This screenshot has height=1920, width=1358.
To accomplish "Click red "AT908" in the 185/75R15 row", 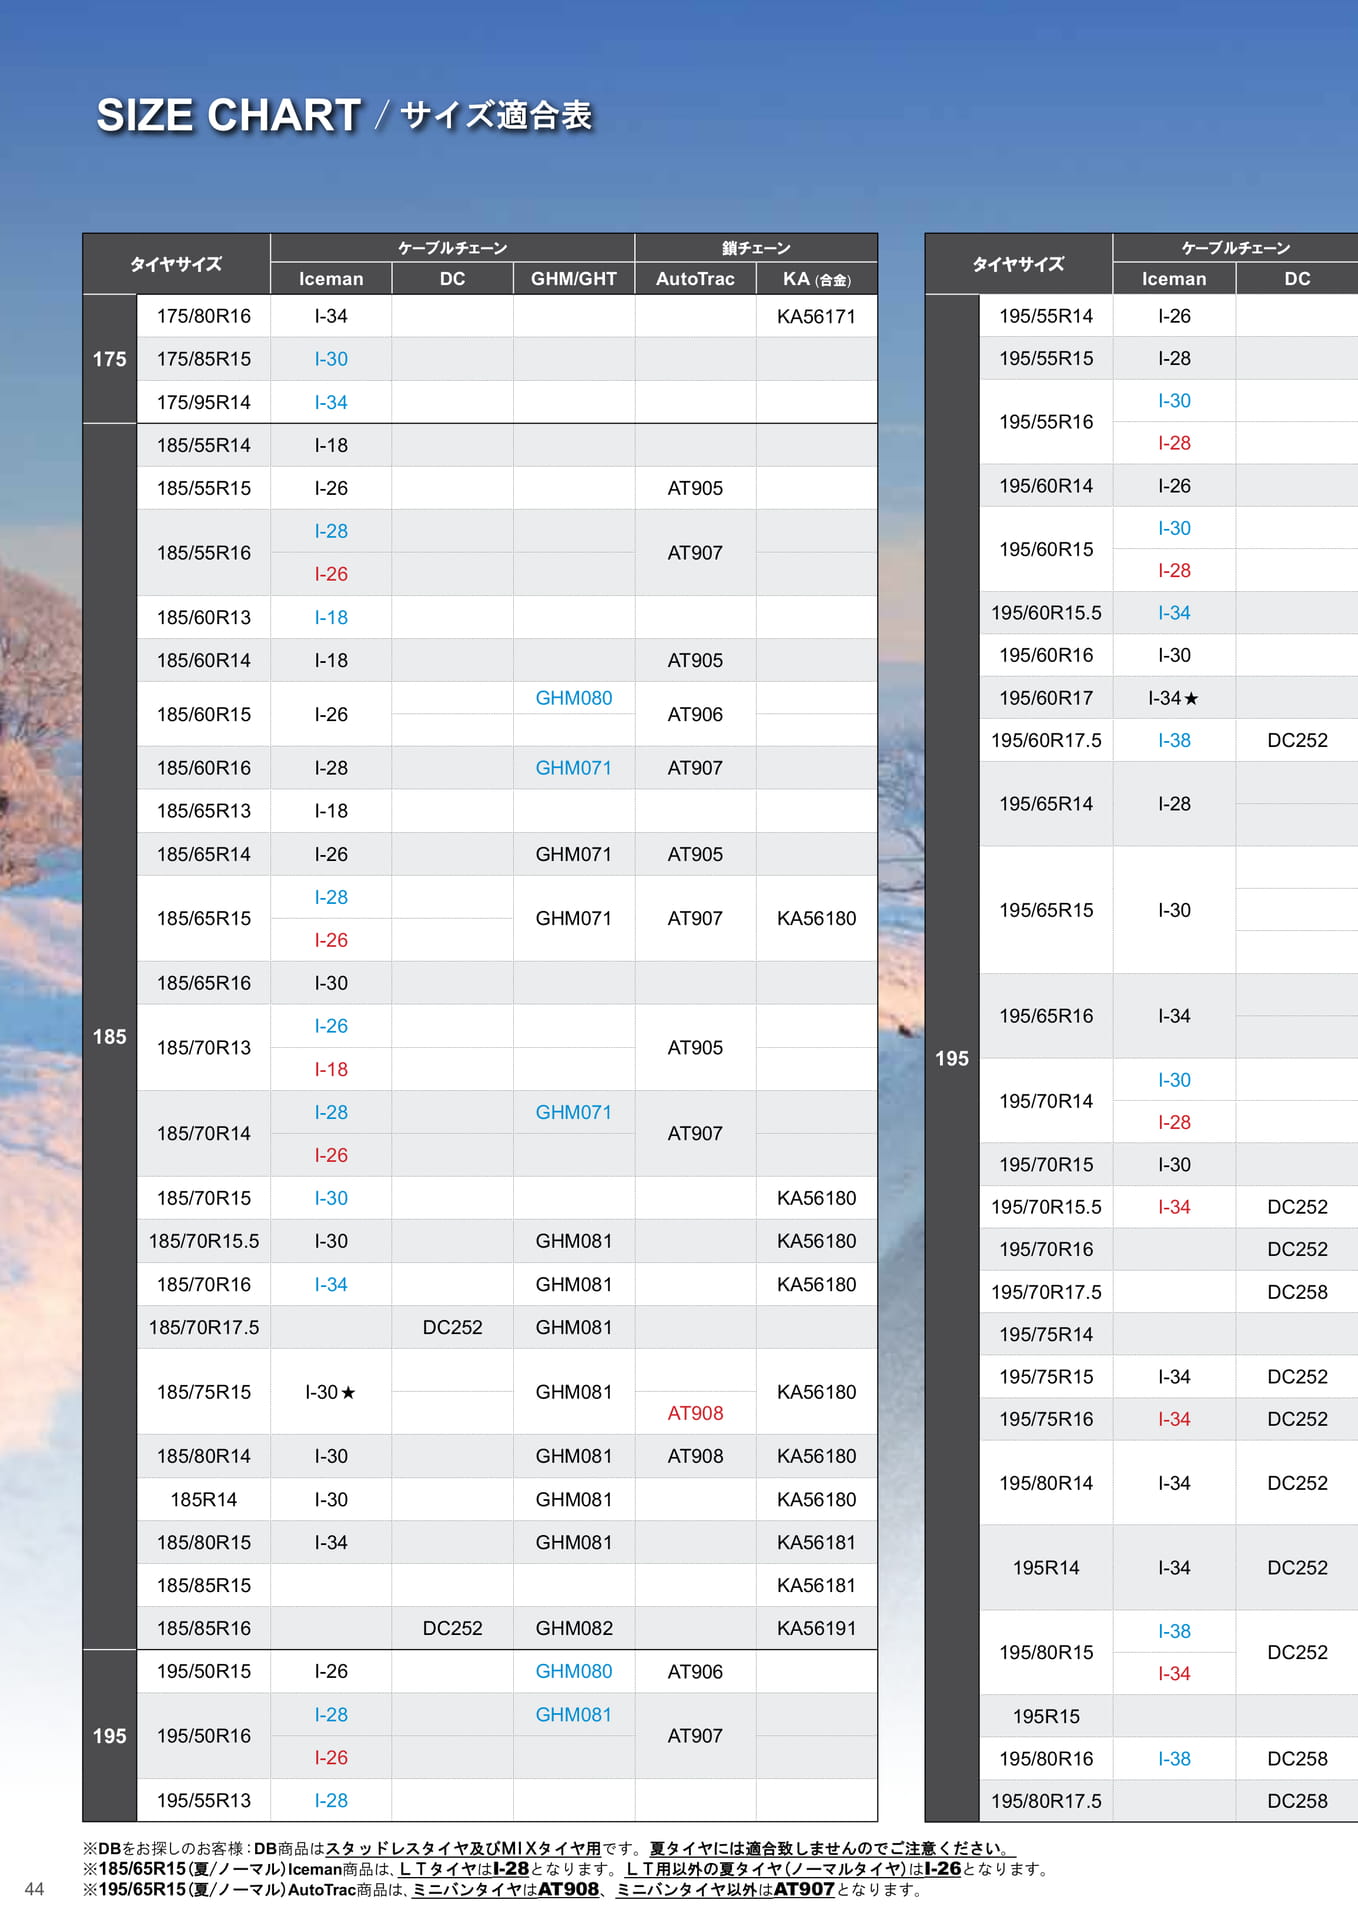I will coord(695,1413).
